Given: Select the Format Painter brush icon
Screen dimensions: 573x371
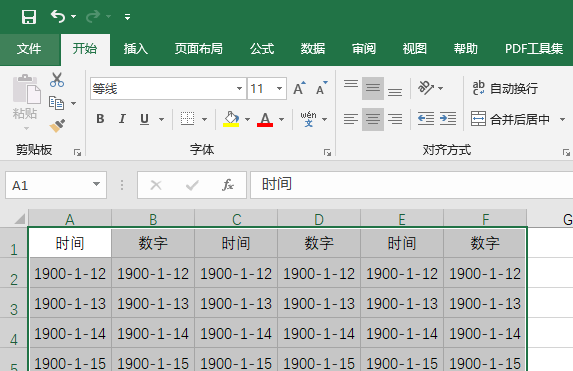Looking at the screenshot, I should coord(57,126).
